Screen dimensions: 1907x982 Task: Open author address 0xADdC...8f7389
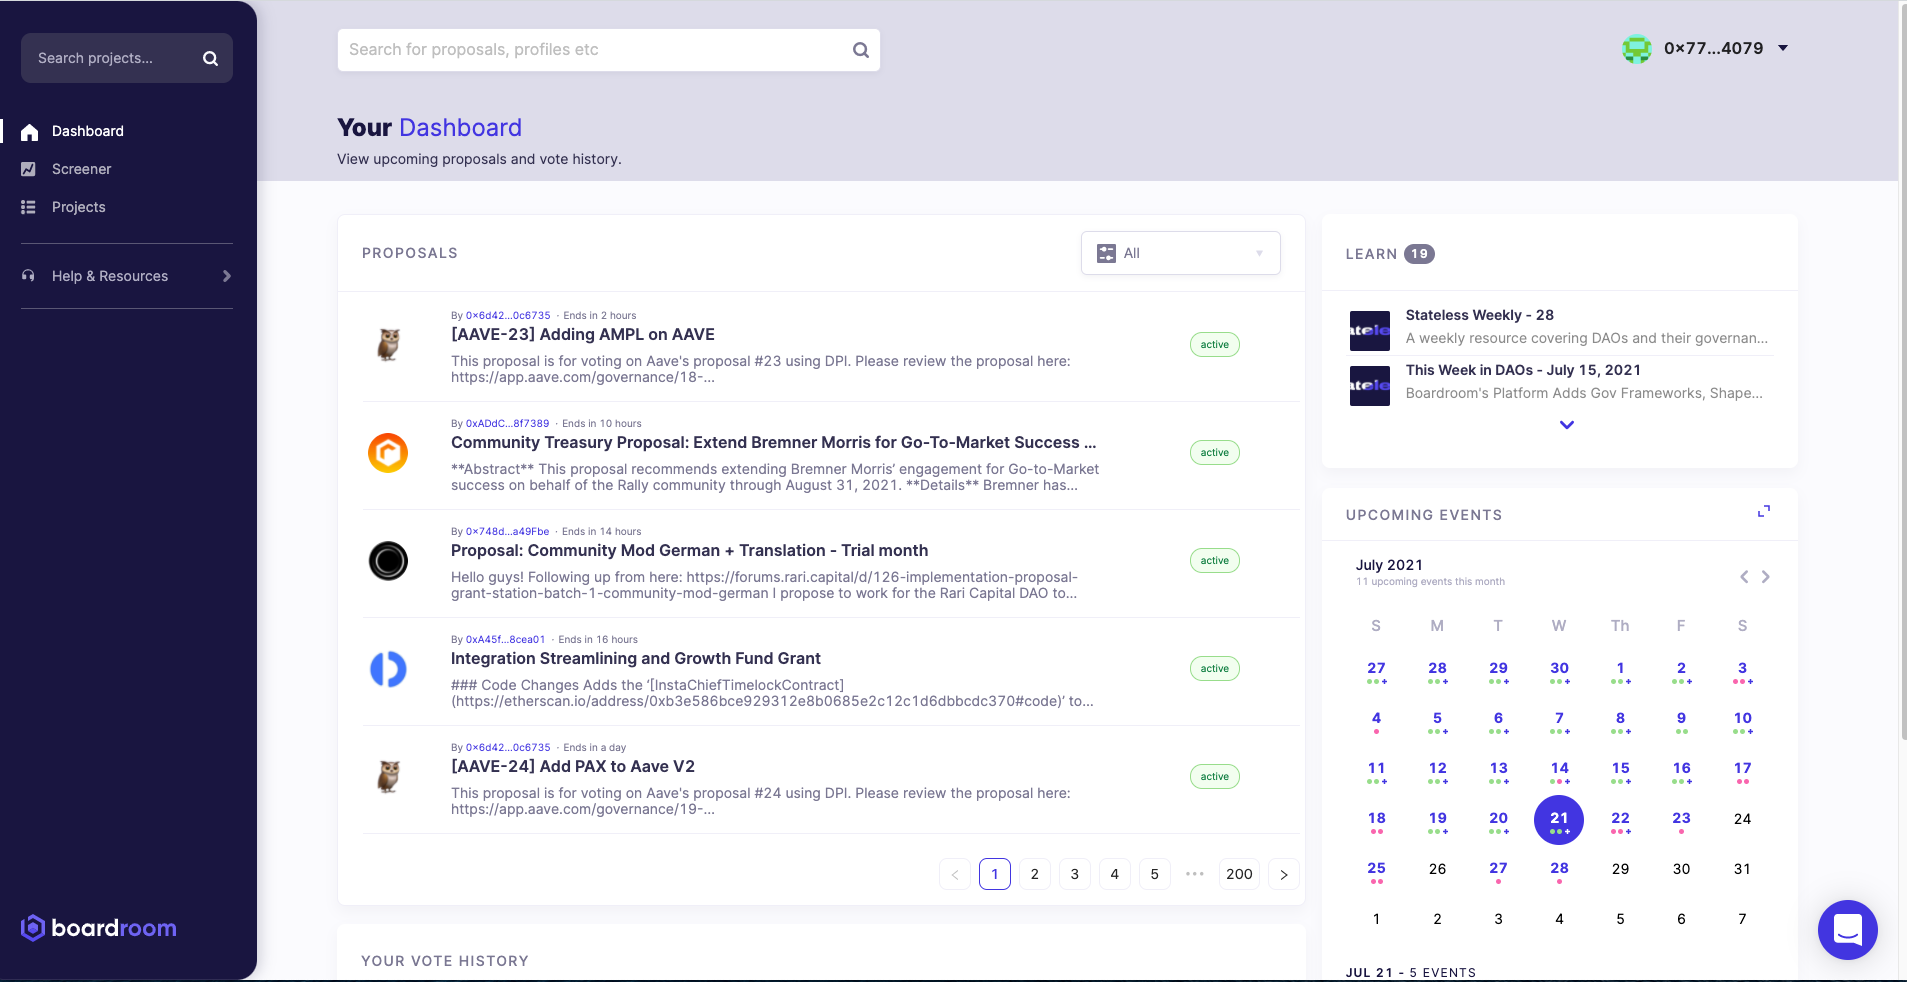(x=508, y=424)
